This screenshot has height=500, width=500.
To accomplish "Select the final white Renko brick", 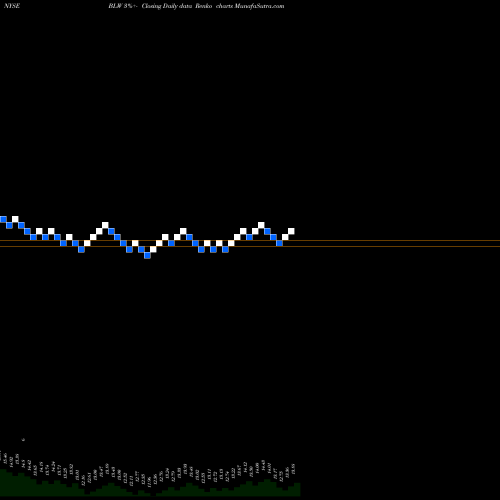I will coord(291,231).
